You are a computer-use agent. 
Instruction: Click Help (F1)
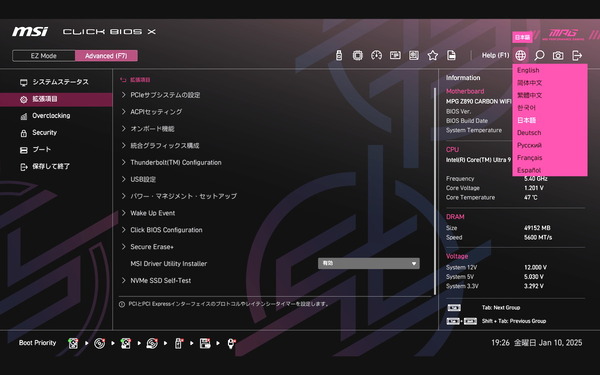pos(495,55)
